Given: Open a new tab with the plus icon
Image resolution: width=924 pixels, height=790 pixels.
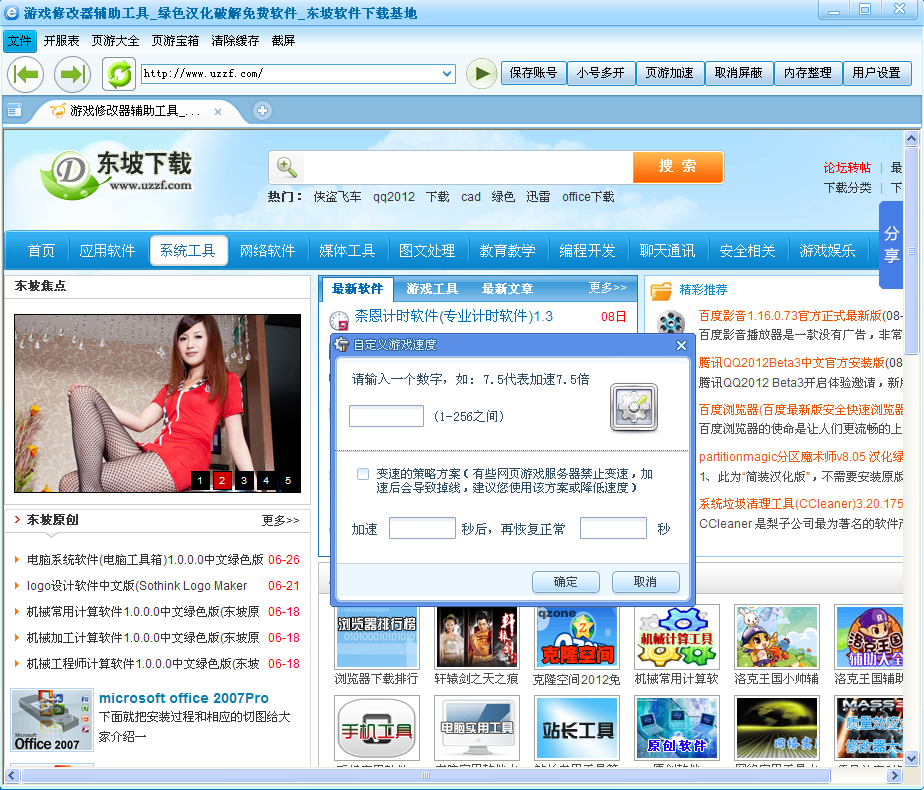Looking at the screenshot, I should tap(261, 110).
